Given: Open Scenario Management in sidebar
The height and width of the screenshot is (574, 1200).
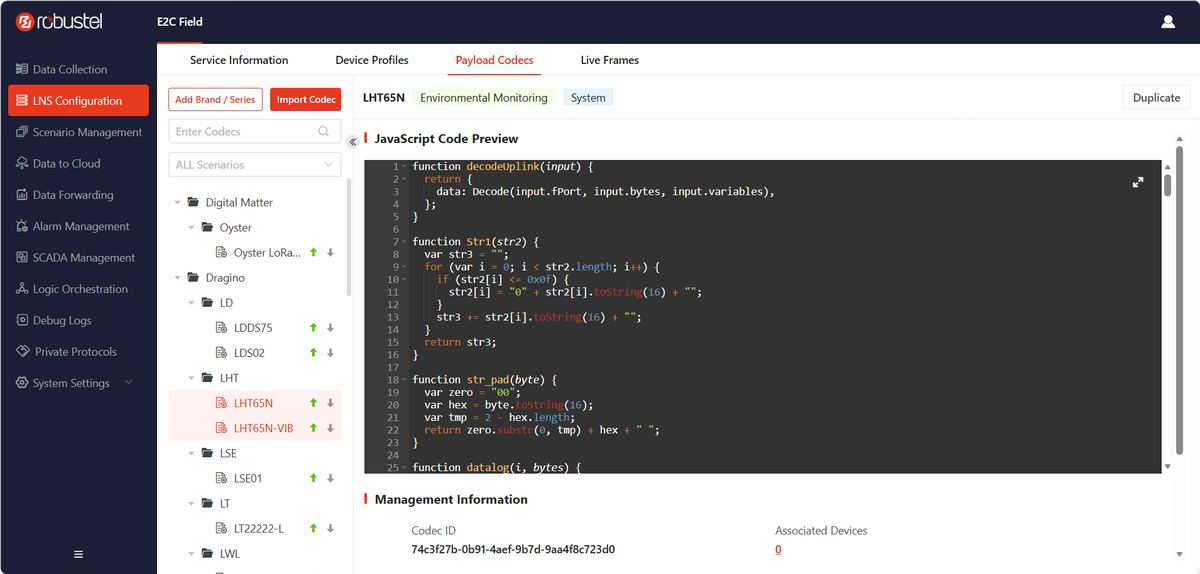Looking at the screenshot, I should coord(78,132).
